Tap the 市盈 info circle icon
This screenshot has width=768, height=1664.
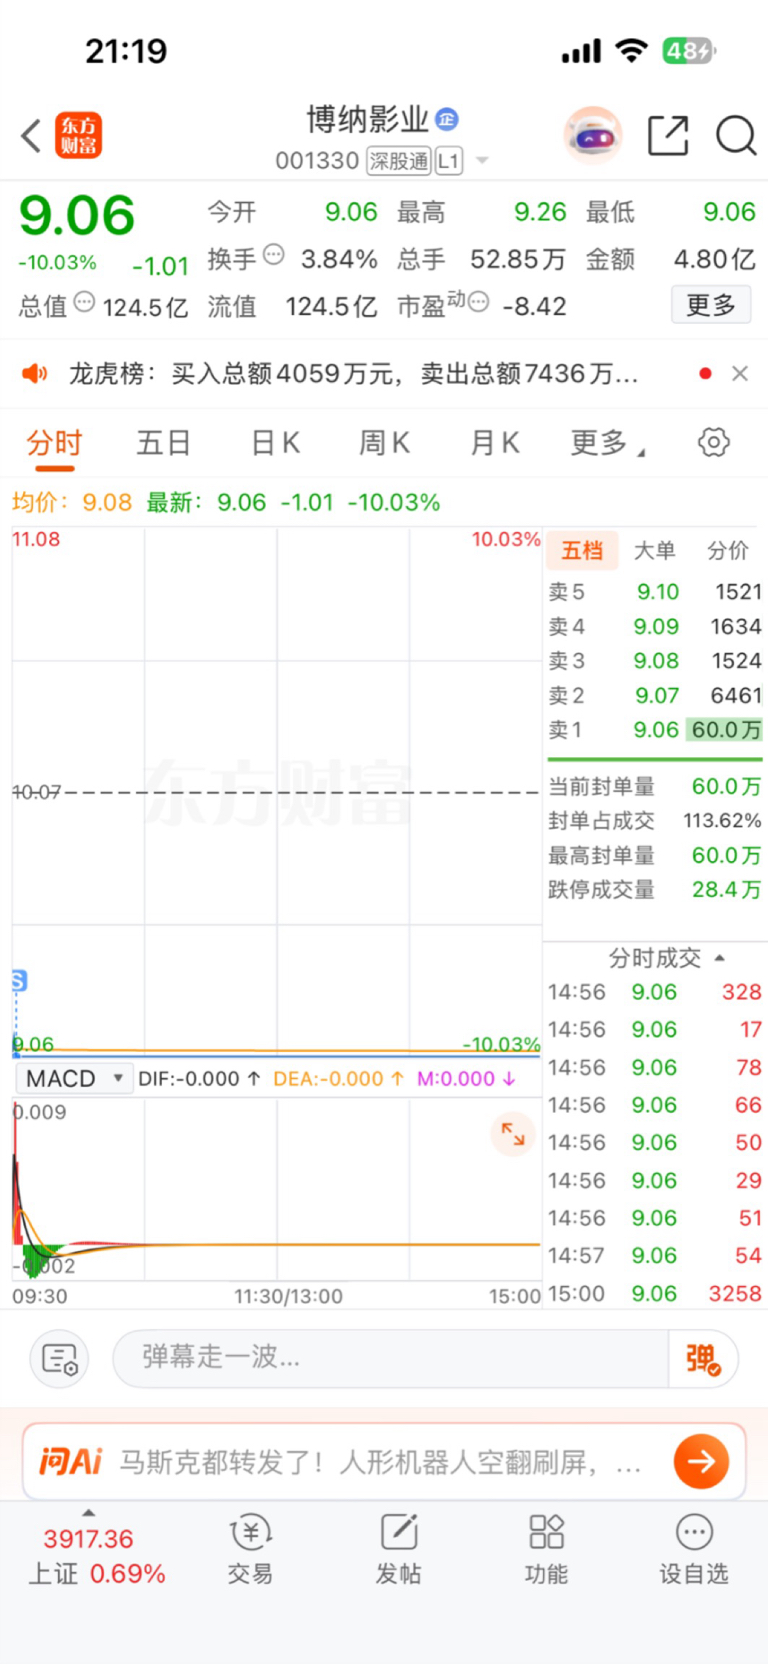coord(479,301)
